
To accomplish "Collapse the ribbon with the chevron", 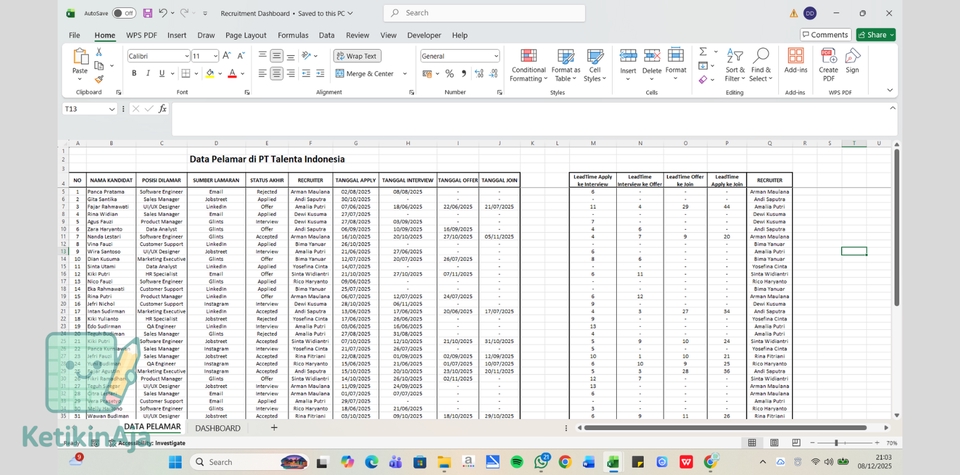I will click(890, 91).
